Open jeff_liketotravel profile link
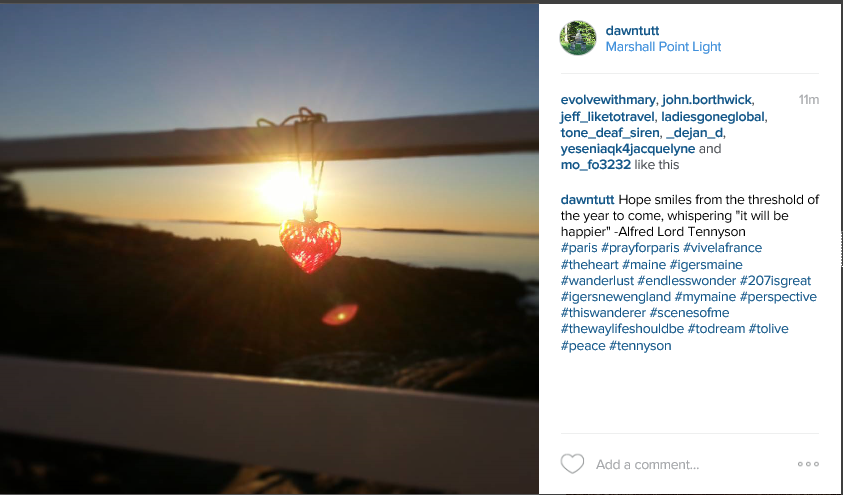The height and width of the screenshot is (495, 843). coord(607,117)
